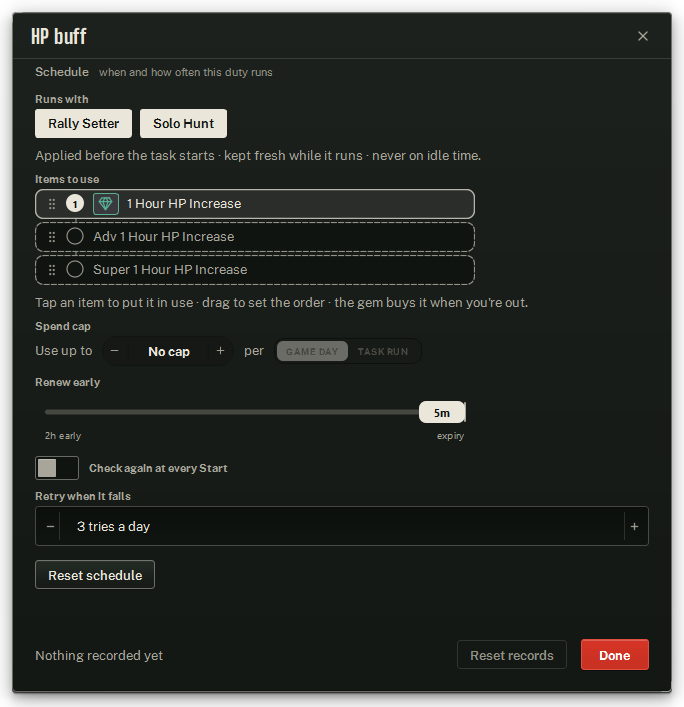Select the GAME DAY period option
Screen dimensions: 684x707
312,351
